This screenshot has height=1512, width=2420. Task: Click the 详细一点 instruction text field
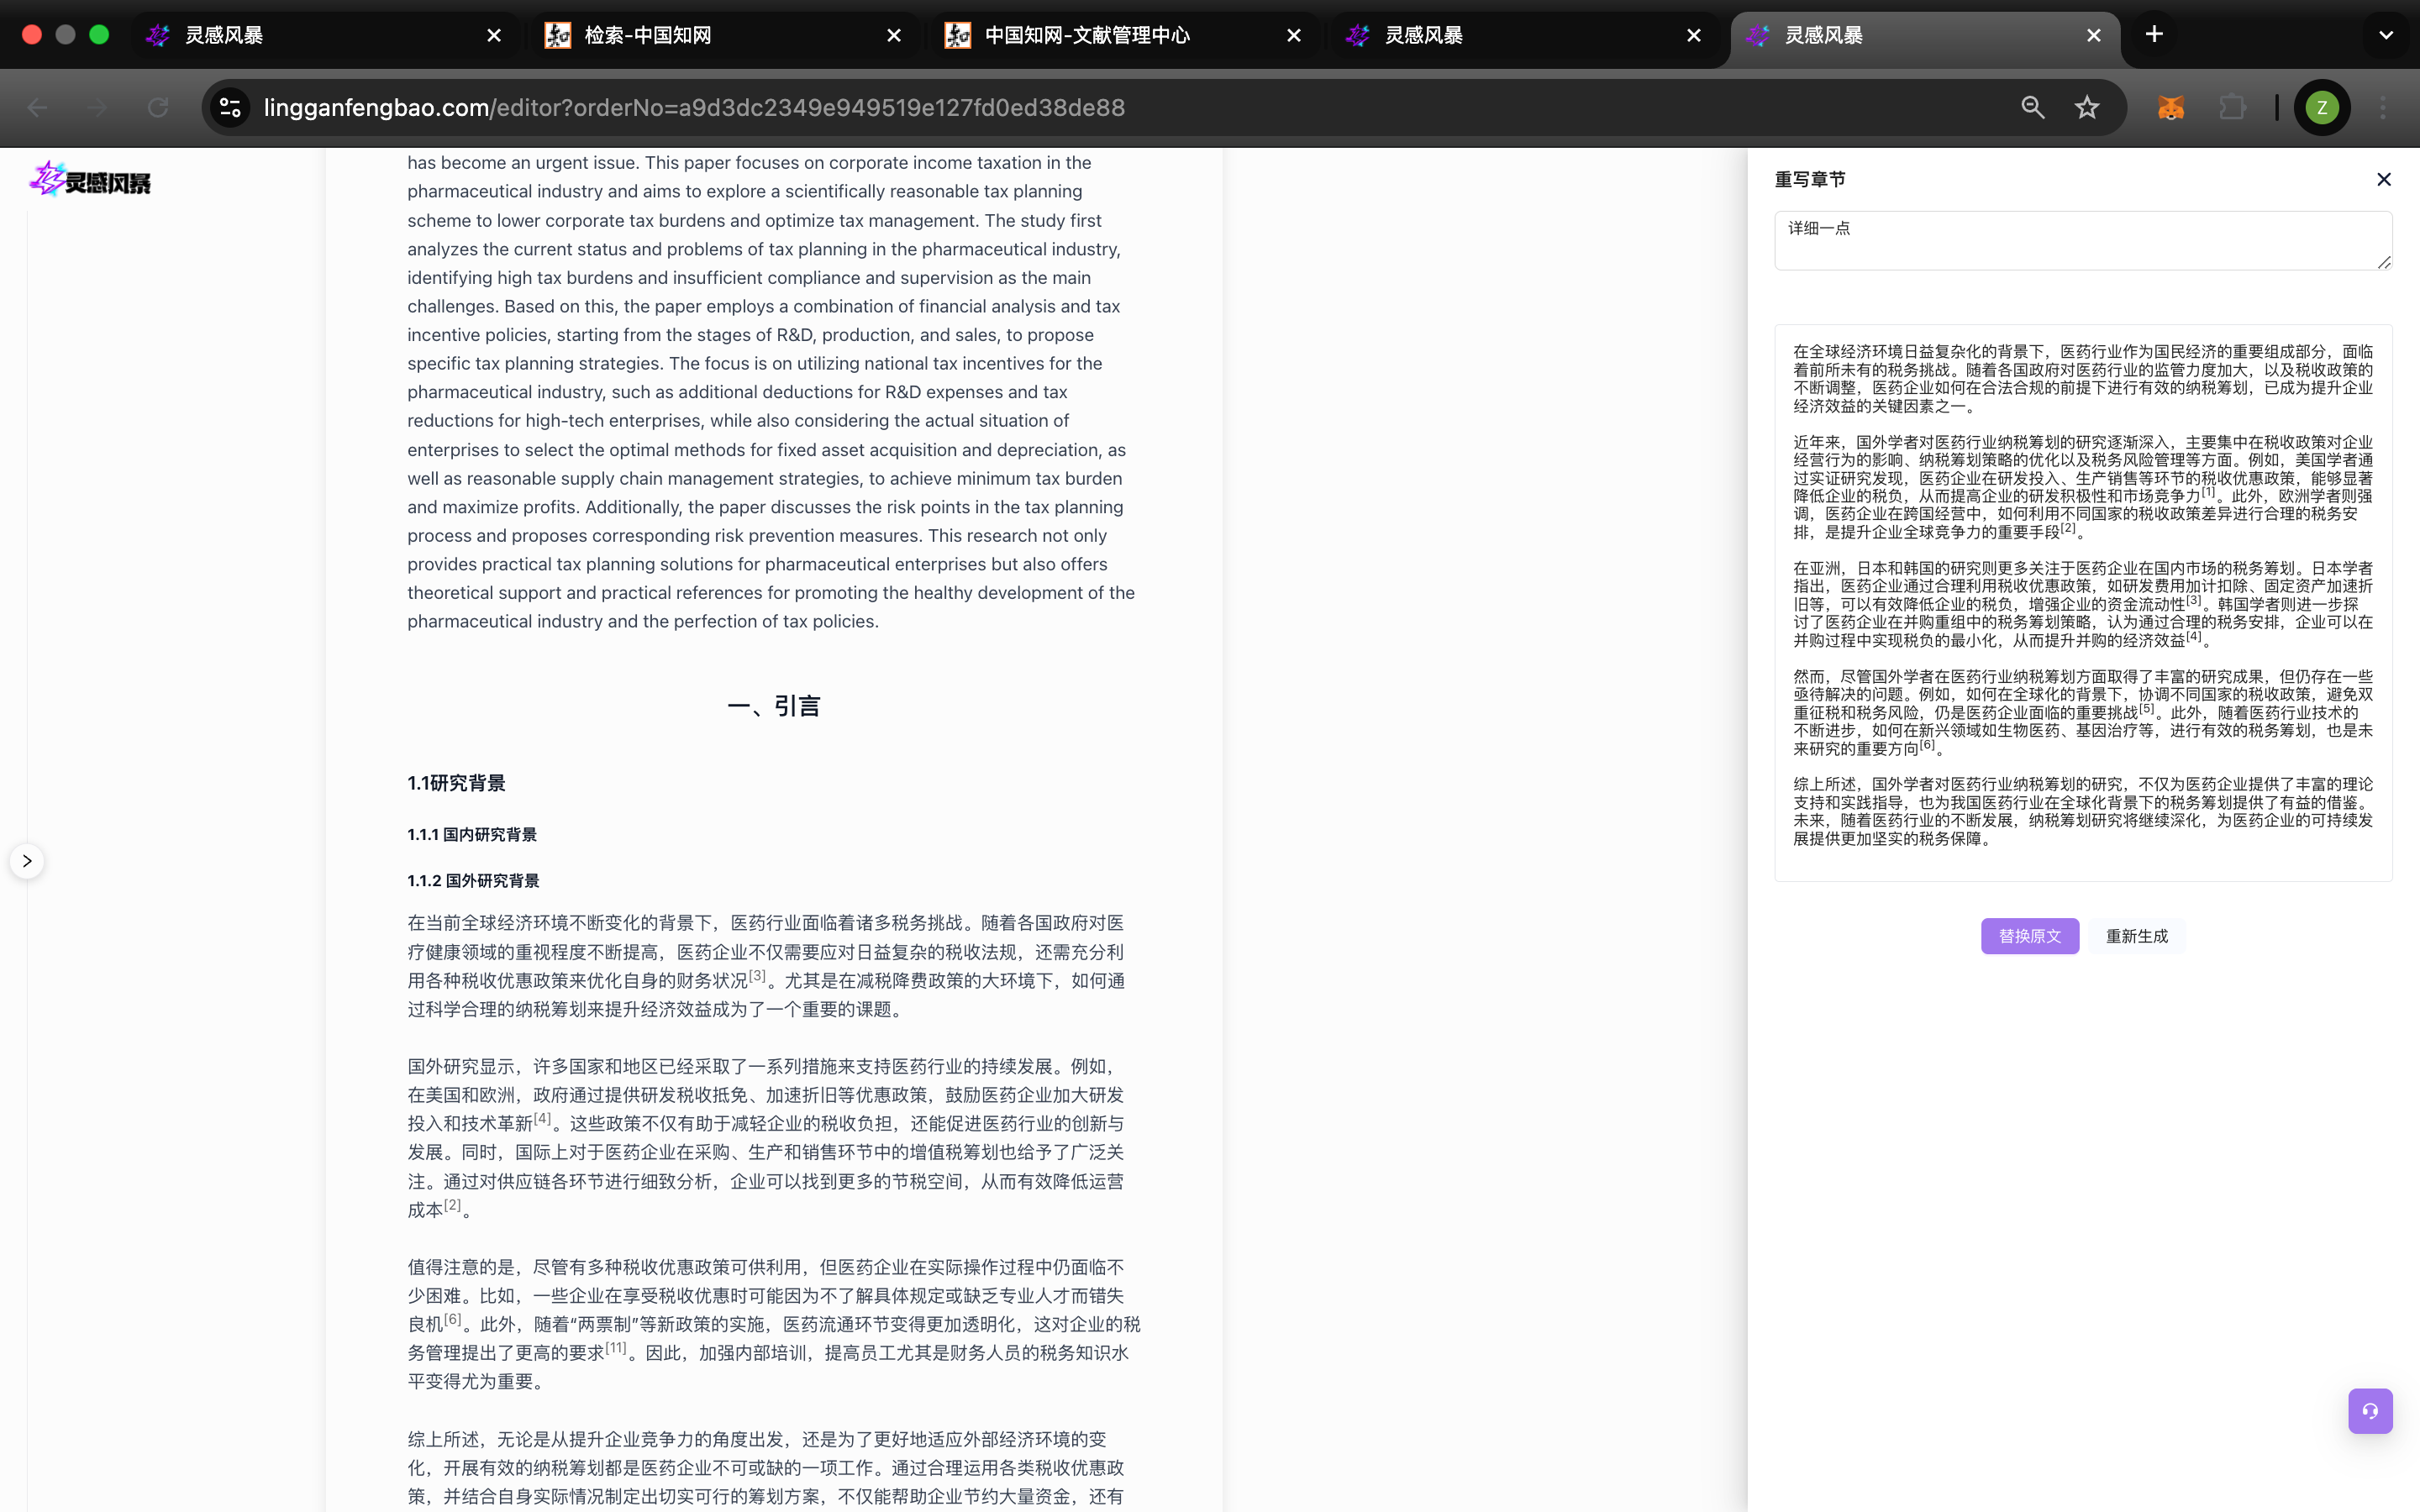pyautogui.click(x=2082, y=240)
